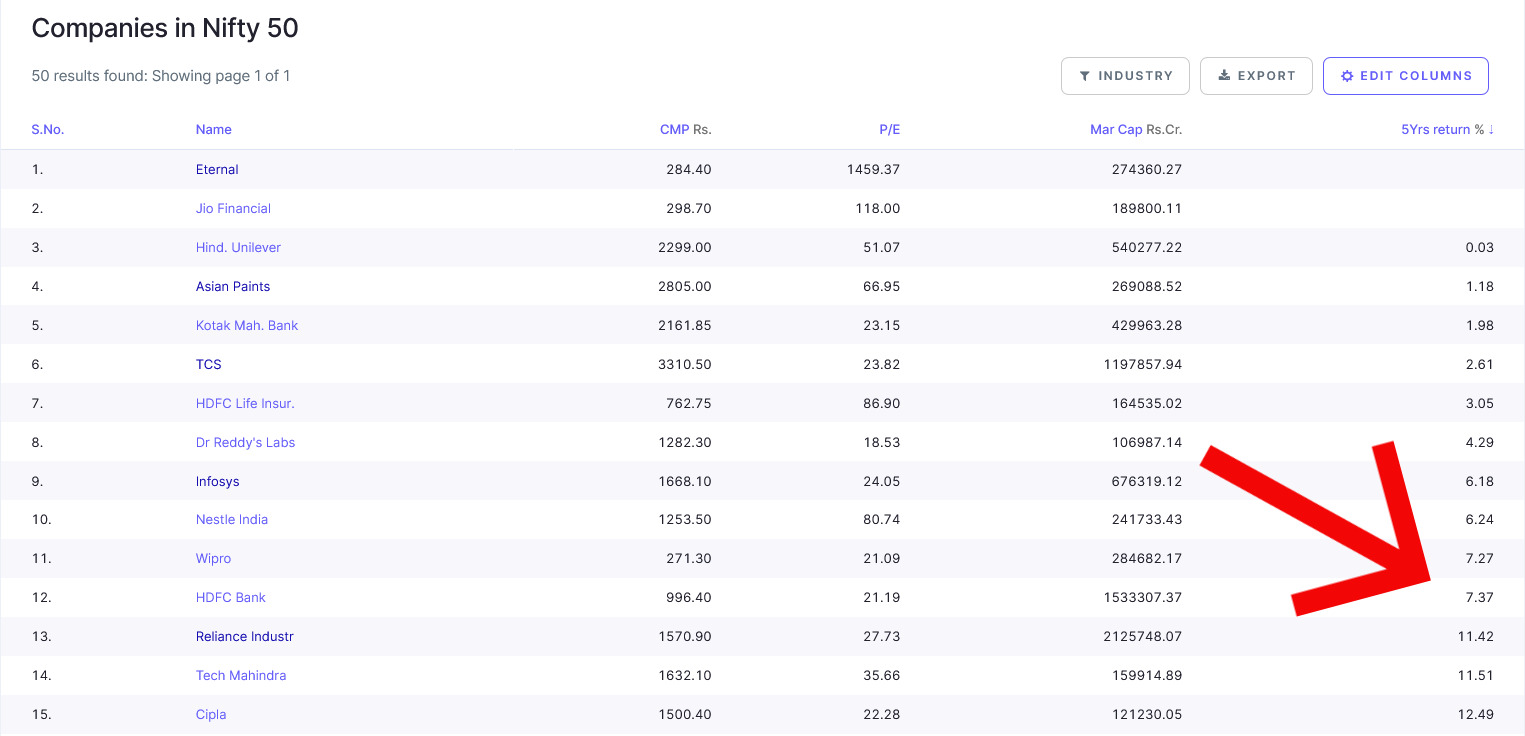Open the HDFC Life Insur. link
Viewport: 1525px width, 736px height.
click(x=245, y=404)
